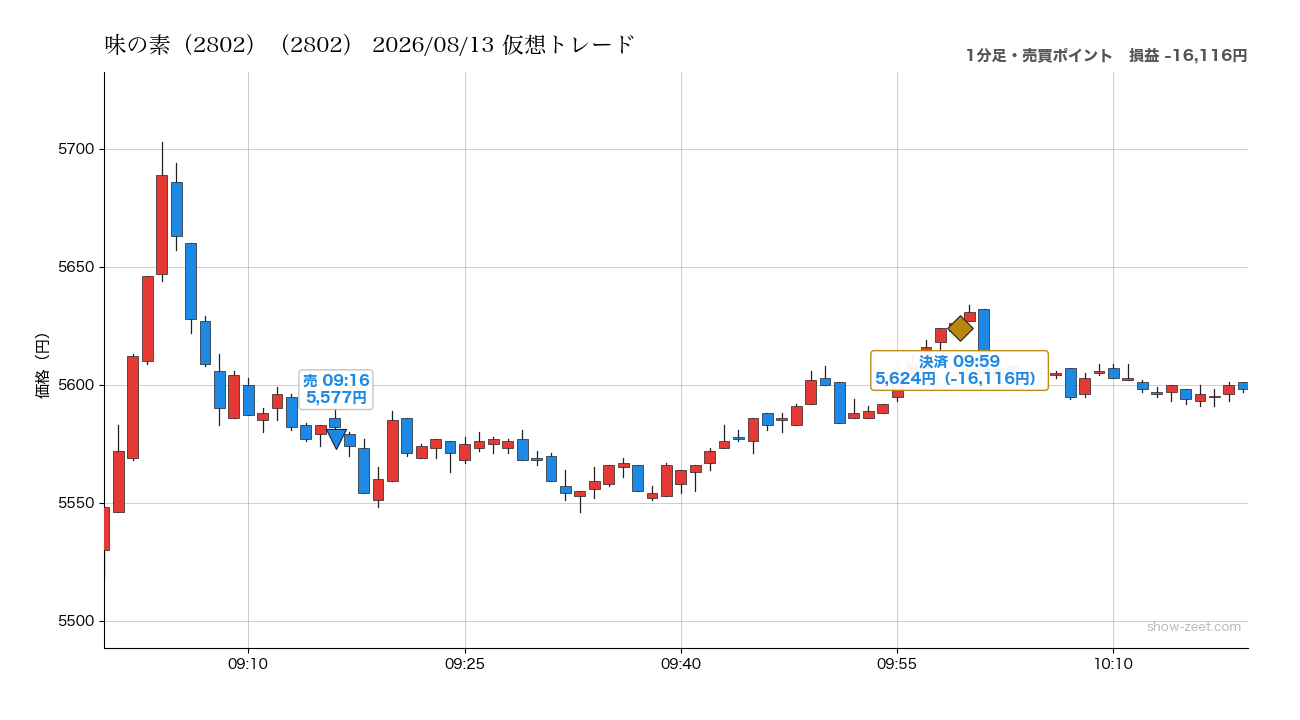This screenshot has height=720, width=1300.
Task: Click the 09:25 time axis label
Action: coord(465,664)
